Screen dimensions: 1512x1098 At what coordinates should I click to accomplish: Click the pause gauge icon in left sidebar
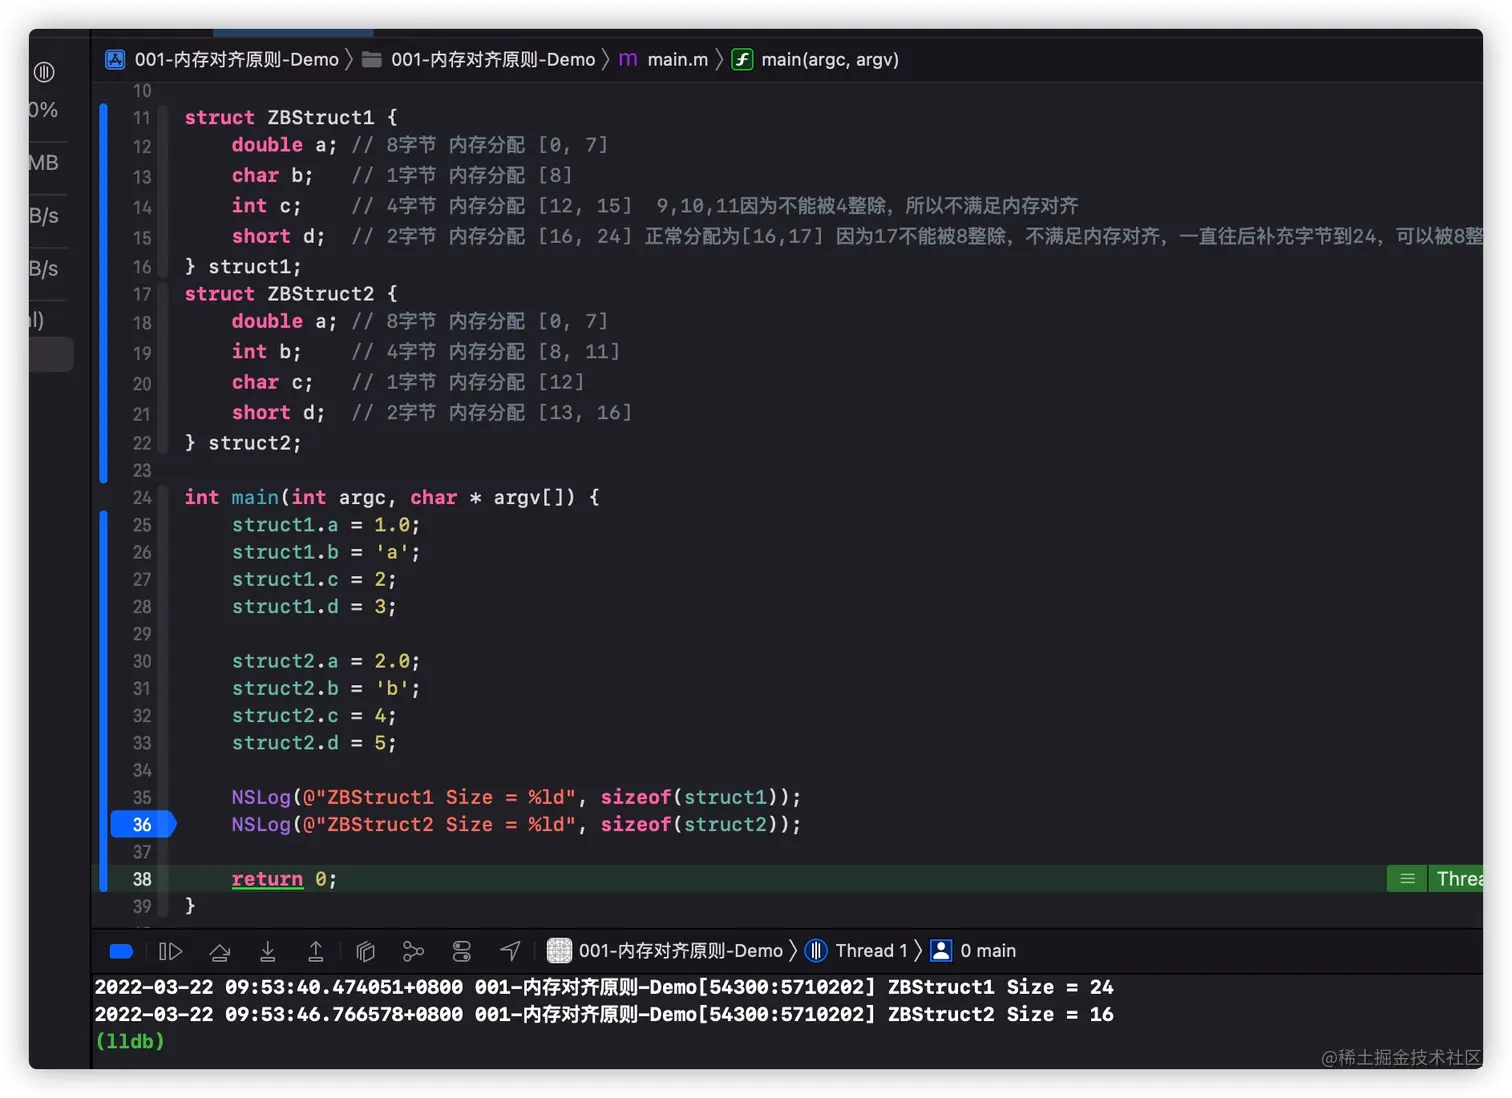pyautogui.click(x=44, y=72)
